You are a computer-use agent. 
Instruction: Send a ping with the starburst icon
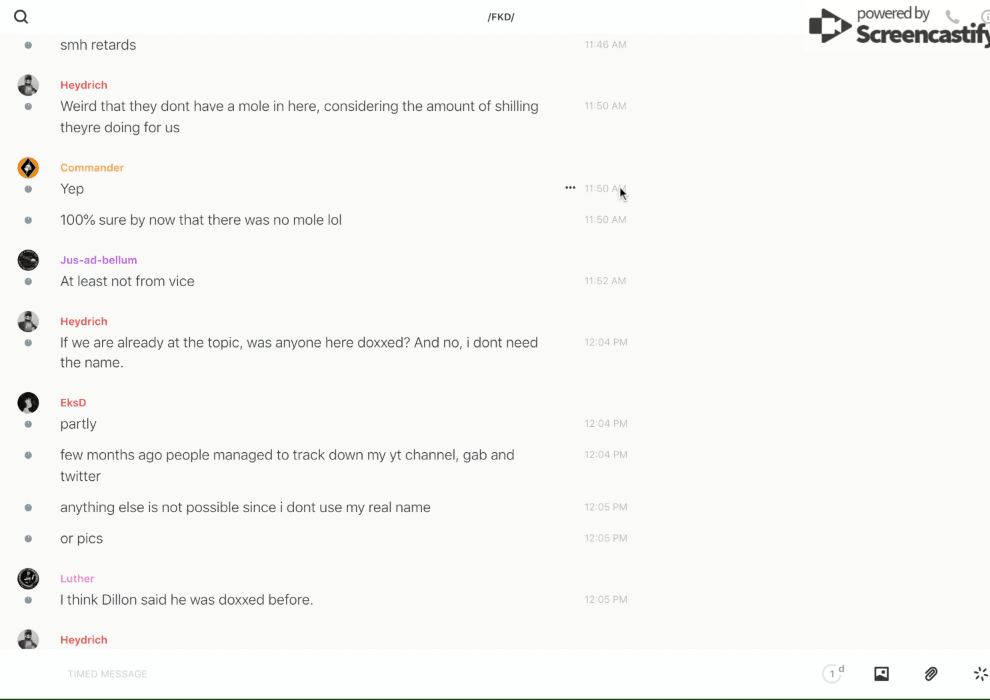coord(980,674)
